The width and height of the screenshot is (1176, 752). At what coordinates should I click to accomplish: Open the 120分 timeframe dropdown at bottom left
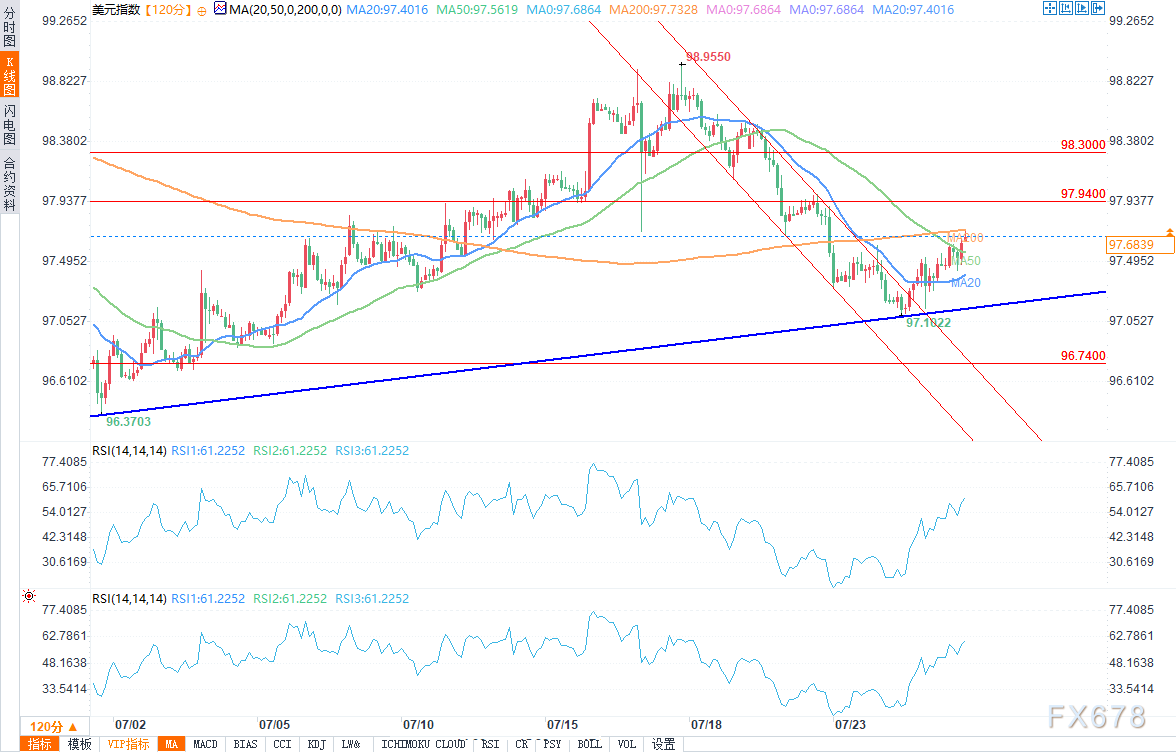pos(54,727)
